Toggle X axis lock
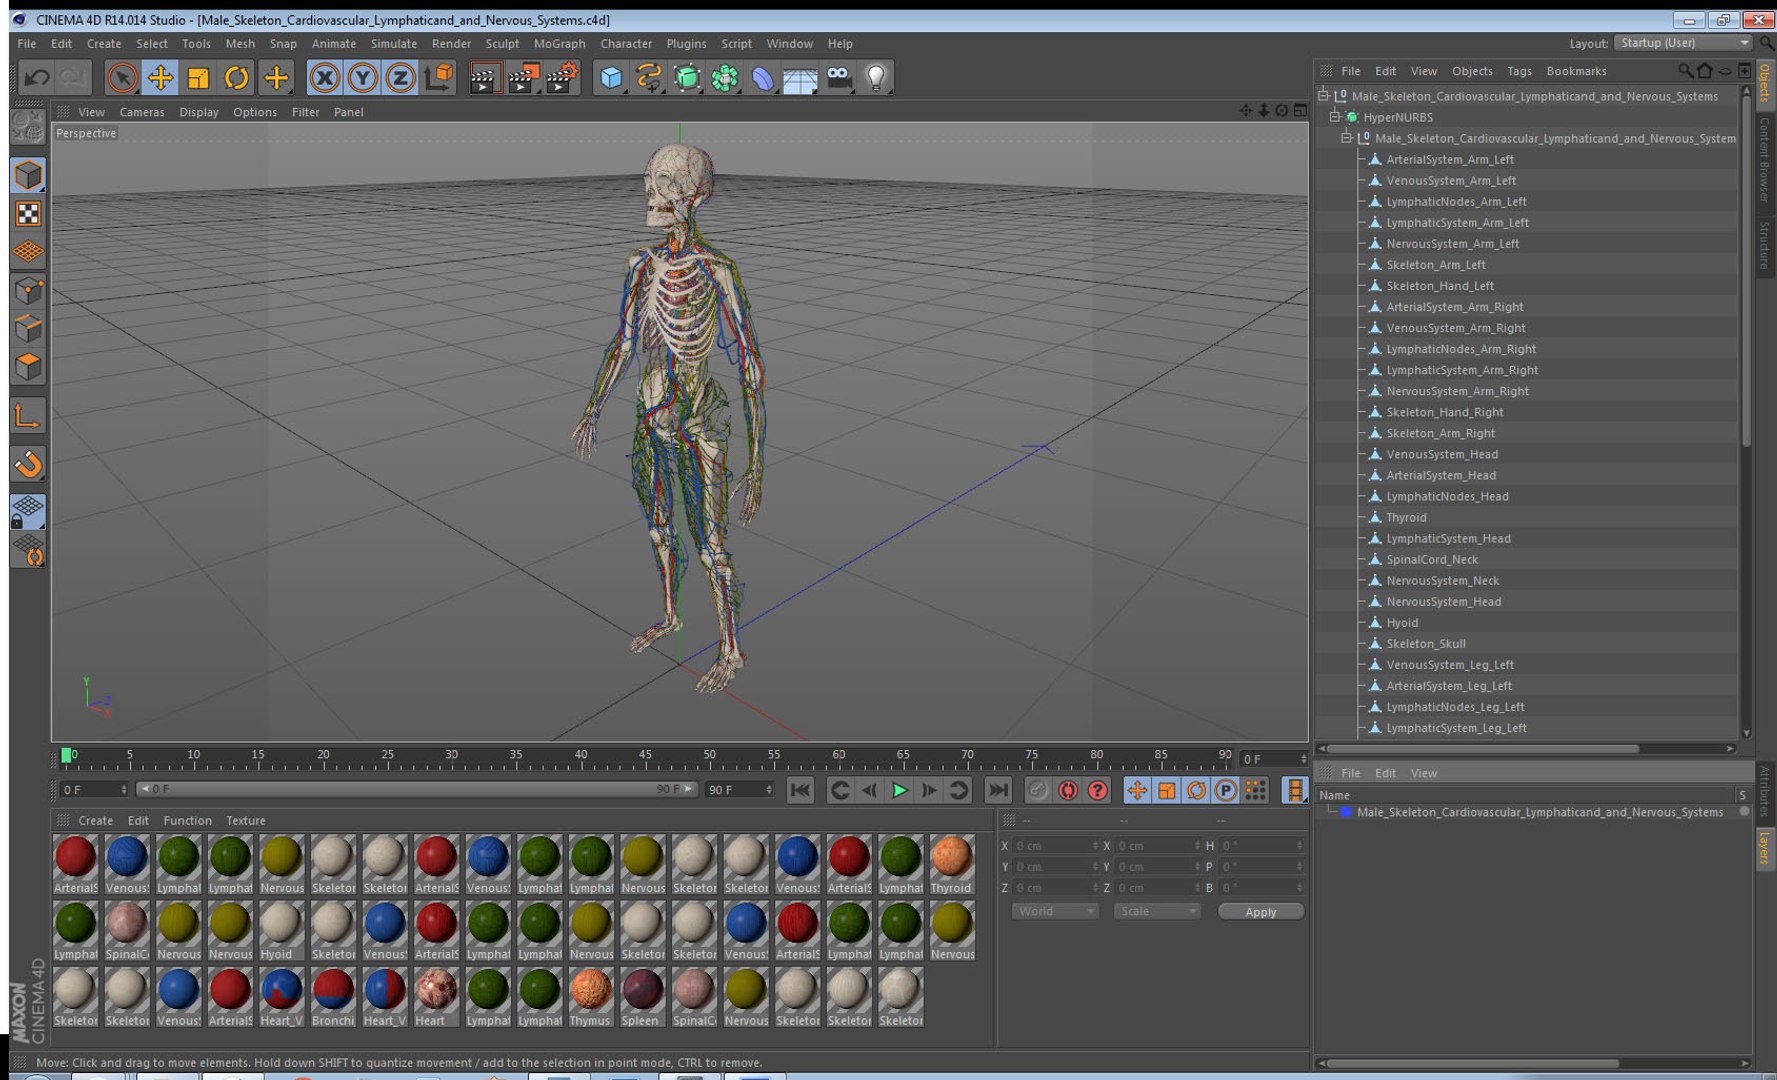This screenshot has width=1777, height=1080. [324, 78]
